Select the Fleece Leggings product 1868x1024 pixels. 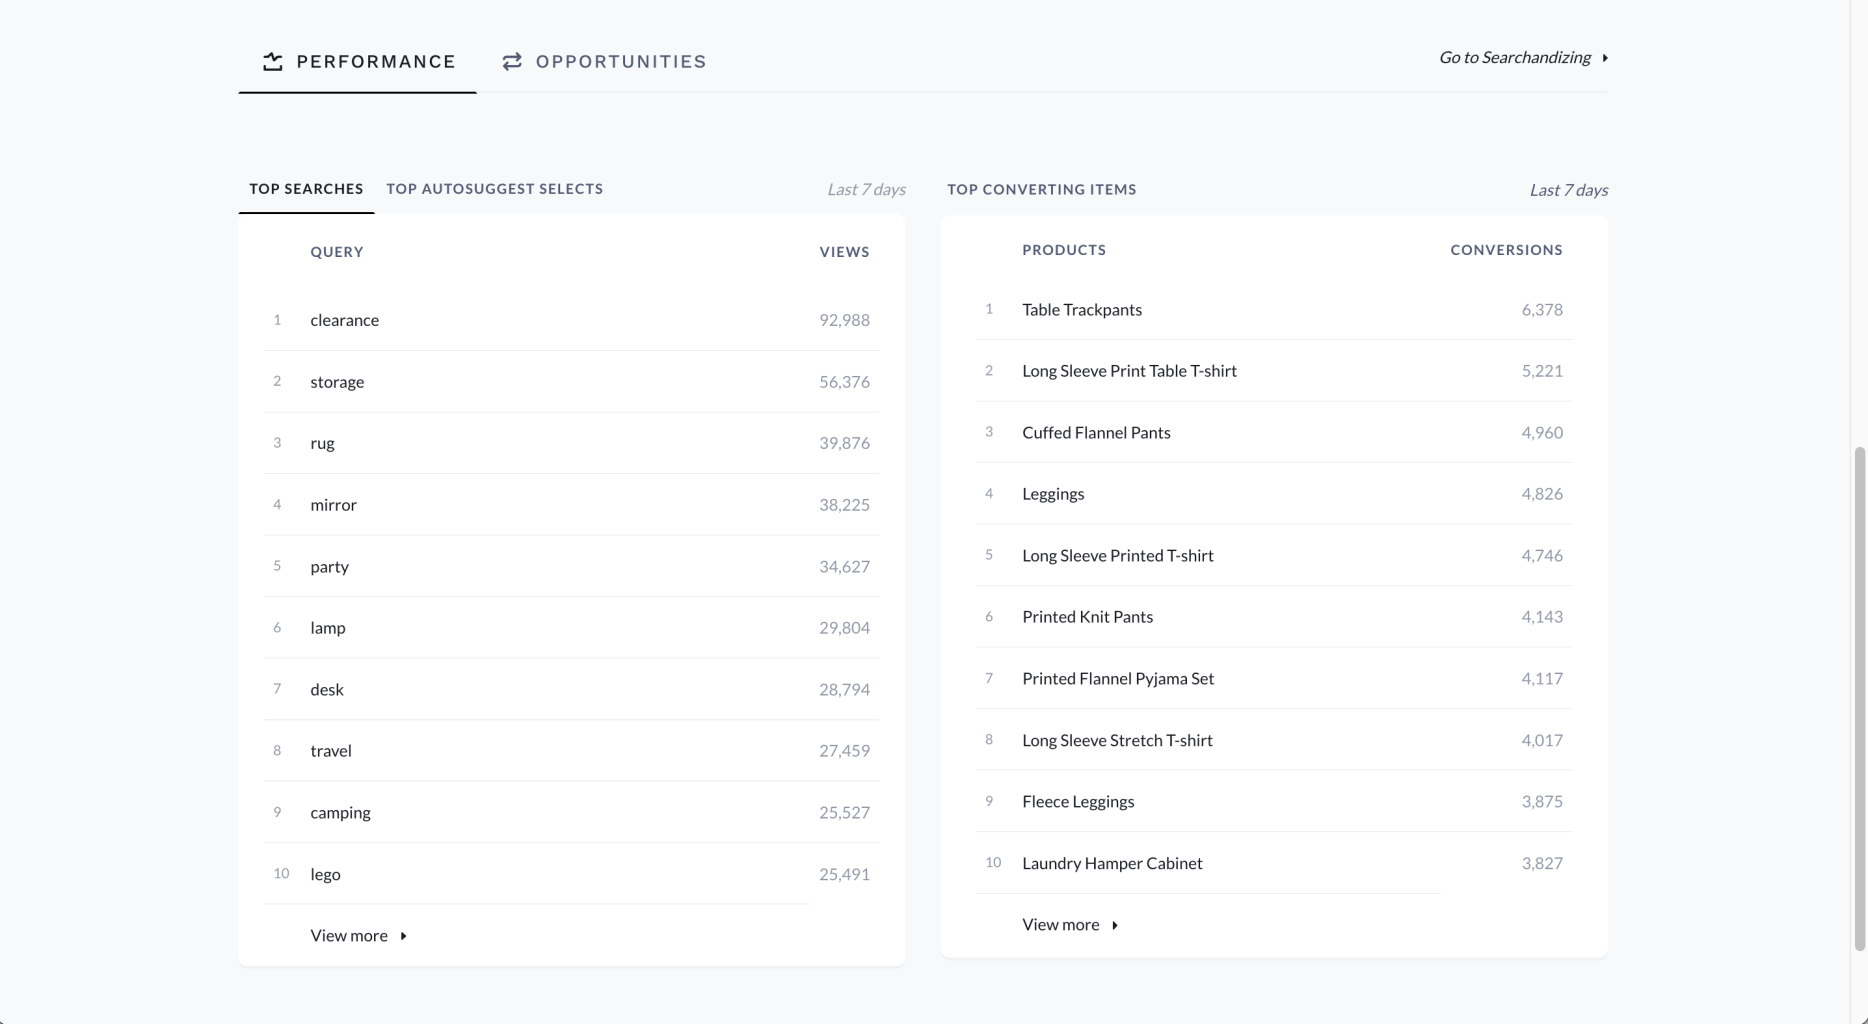1078,802
